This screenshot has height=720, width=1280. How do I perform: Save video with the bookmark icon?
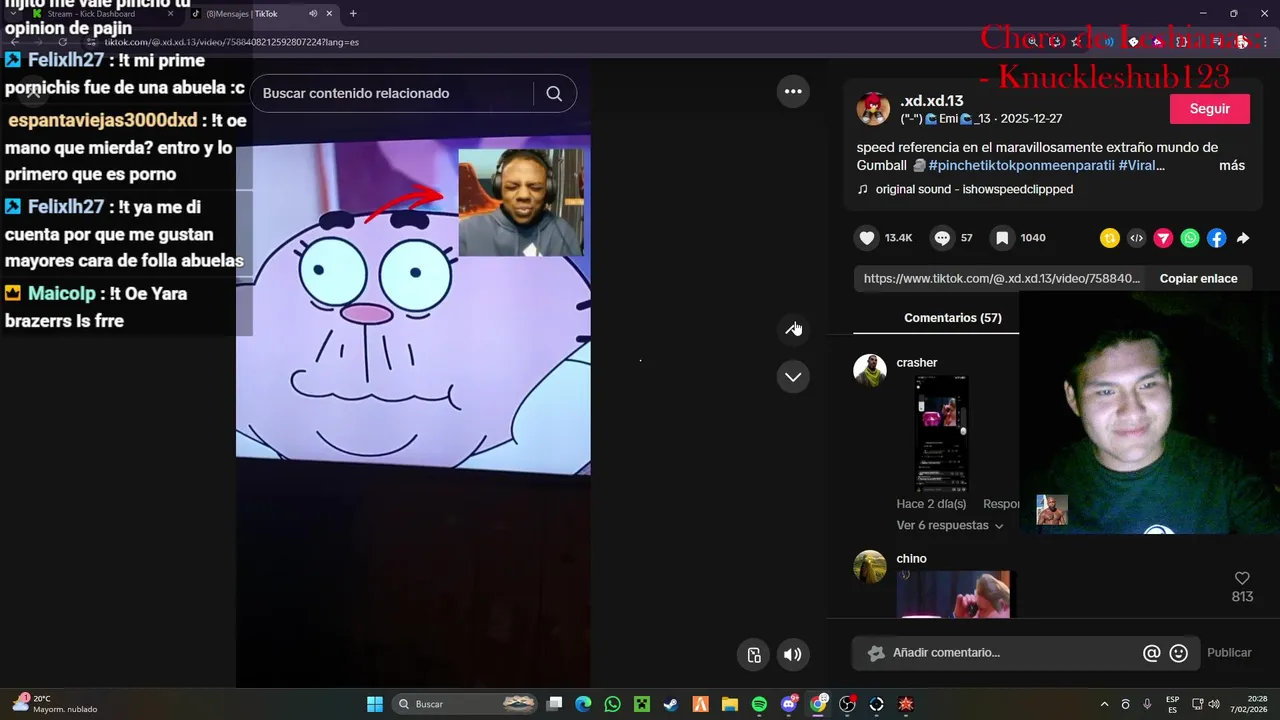[1001, 238]
